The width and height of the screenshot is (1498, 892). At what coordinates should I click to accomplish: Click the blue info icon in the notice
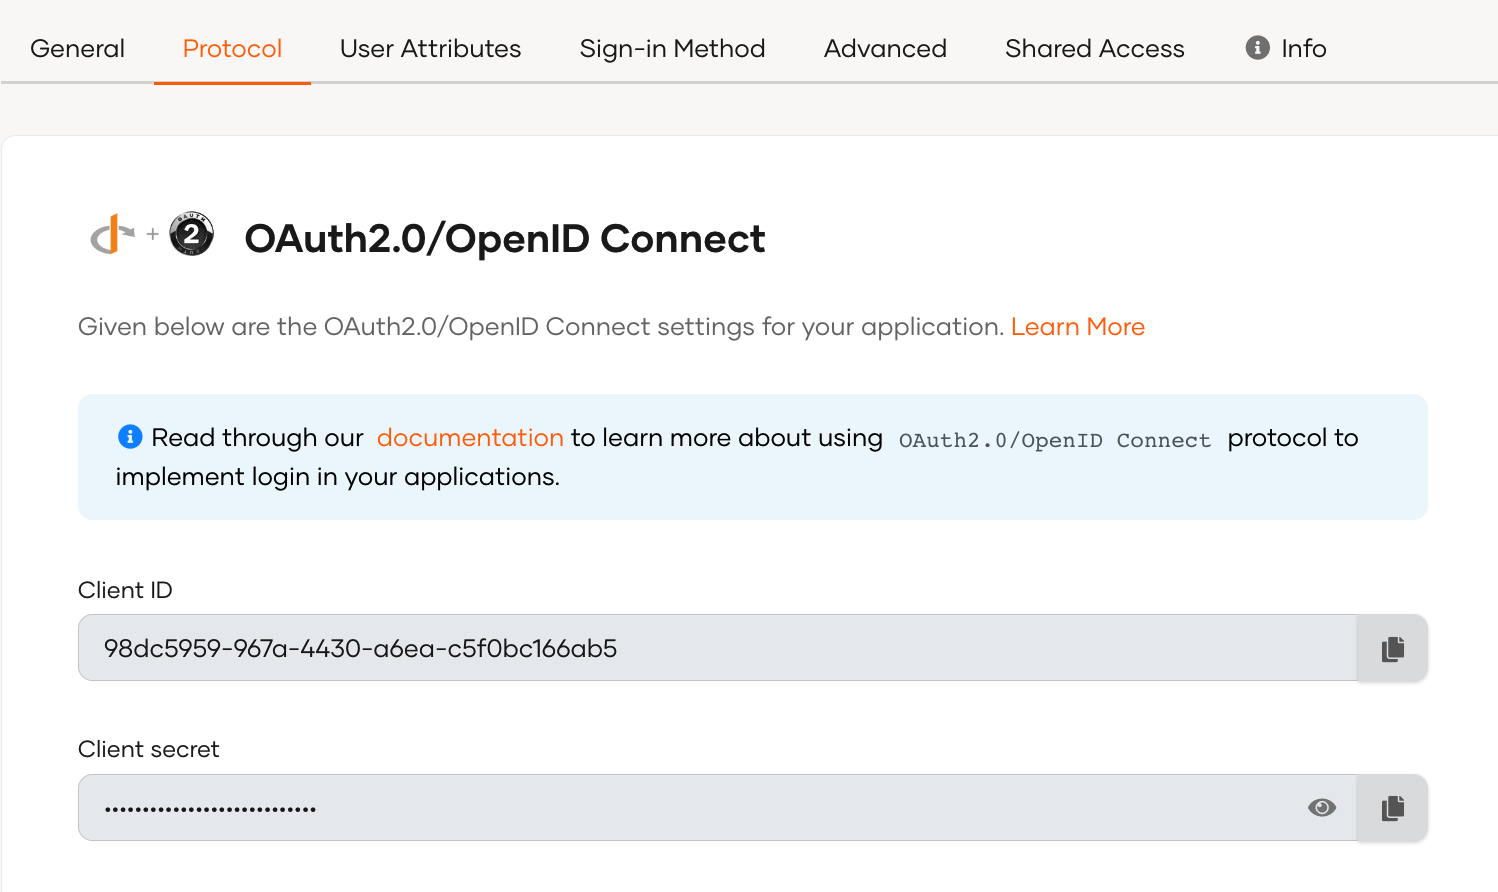(x=130, y=437)
